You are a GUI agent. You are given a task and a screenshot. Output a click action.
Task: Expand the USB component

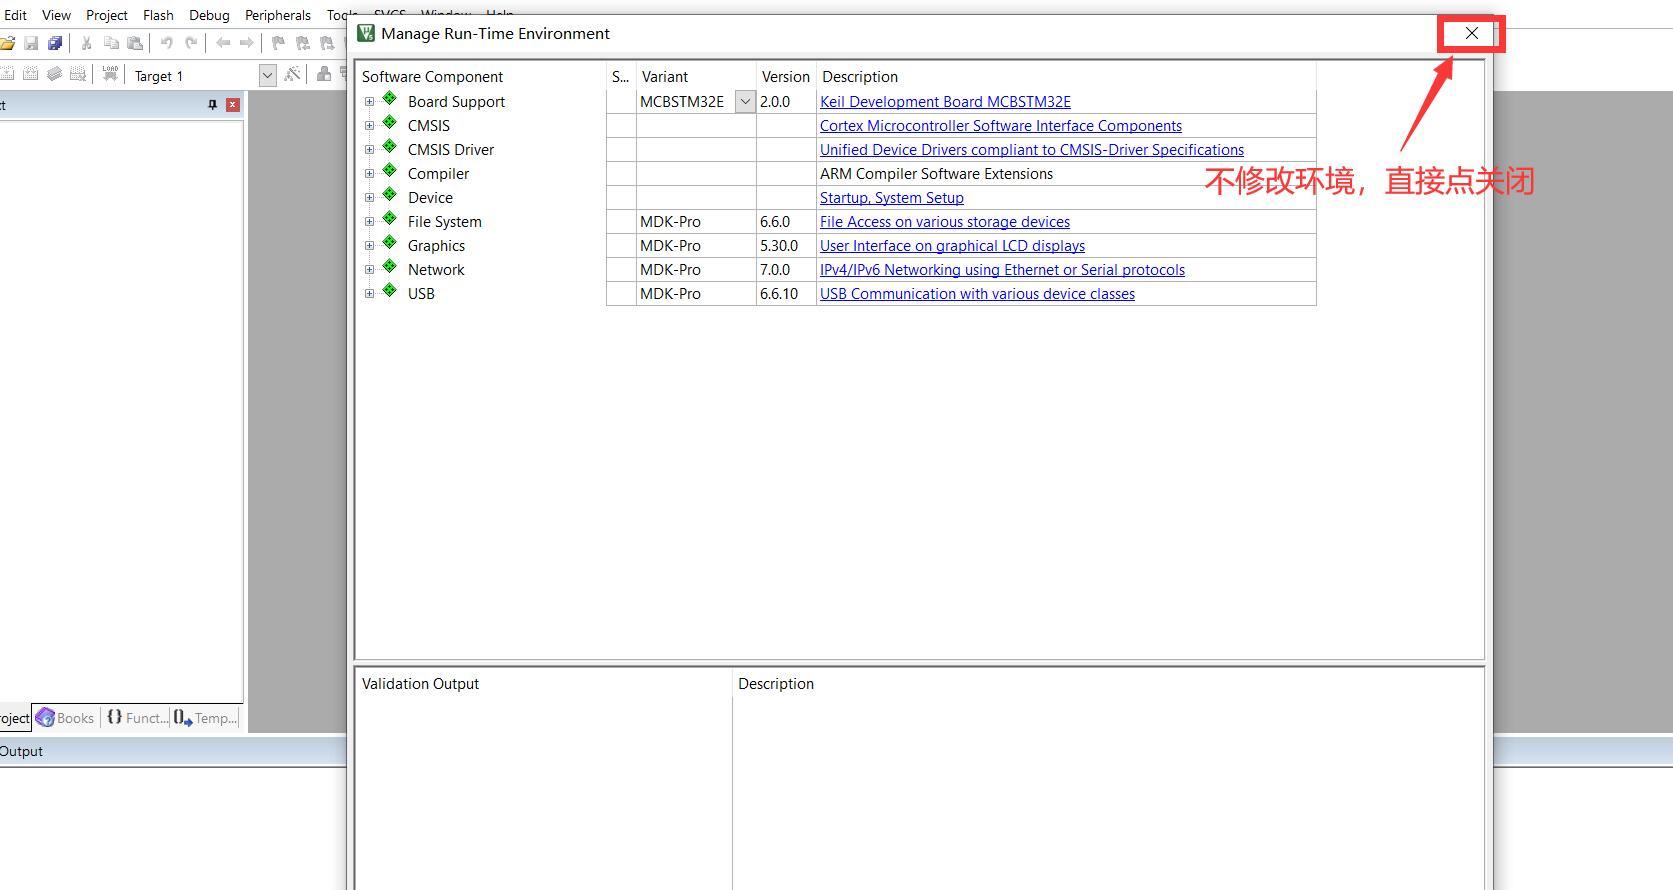(369, 293)
